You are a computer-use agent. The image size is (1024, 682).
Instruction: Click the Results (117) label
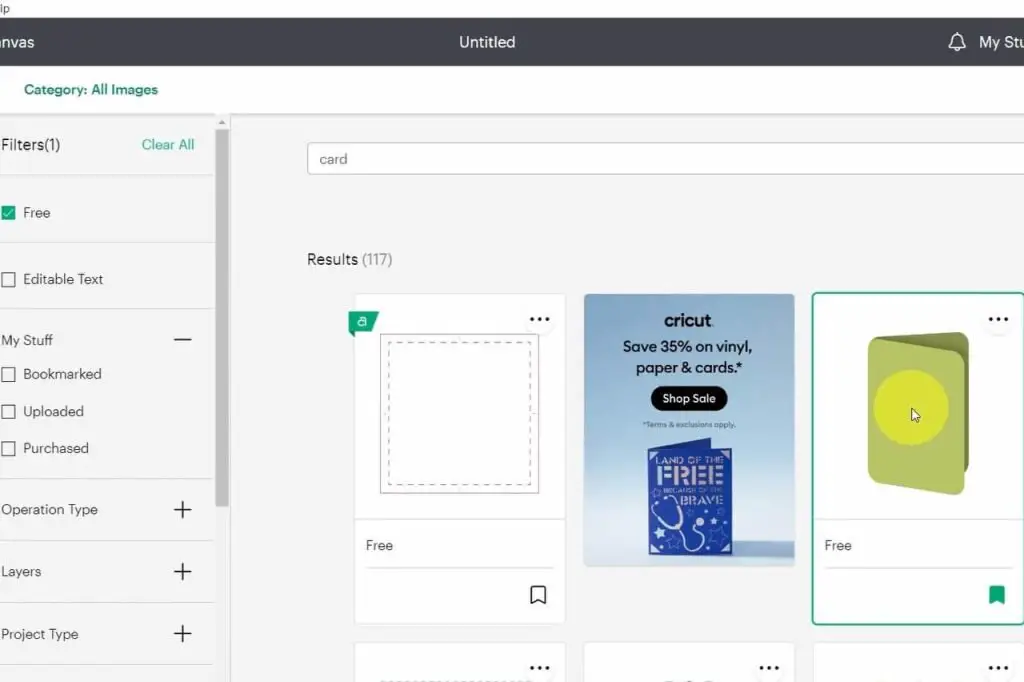click(349, 259)
